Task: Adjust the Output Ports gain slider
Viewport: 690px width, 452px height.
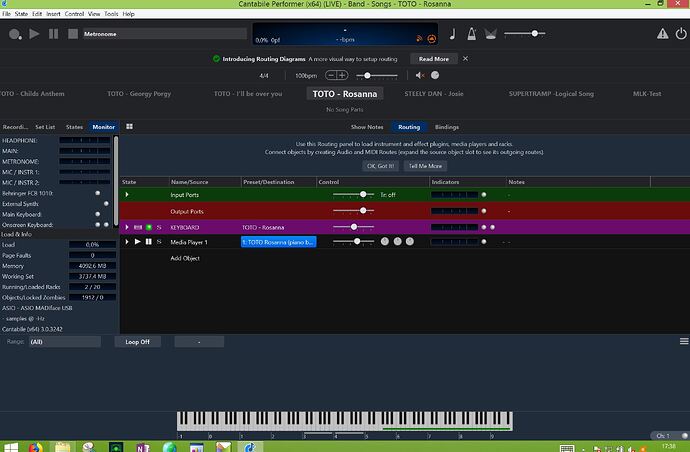Action: (x=353, y=211)
